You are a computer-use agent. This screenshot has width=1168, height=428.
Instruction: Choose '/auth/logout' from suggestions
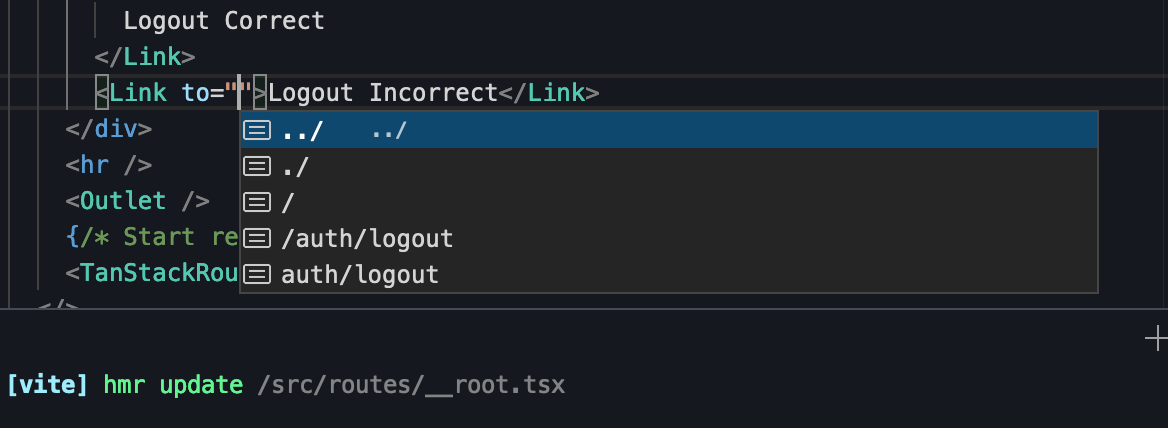tap(668, 238)
